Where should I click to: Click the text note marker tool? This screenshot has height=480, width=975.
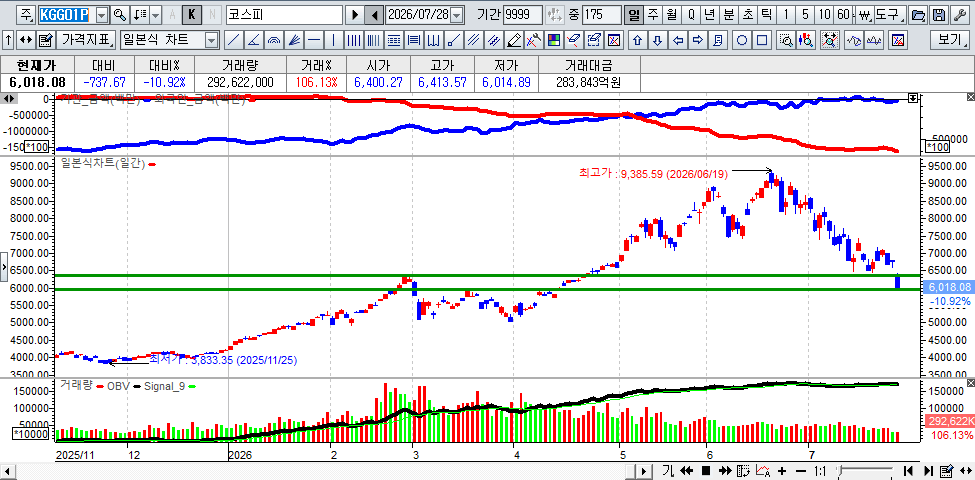[x=718, y=41]
